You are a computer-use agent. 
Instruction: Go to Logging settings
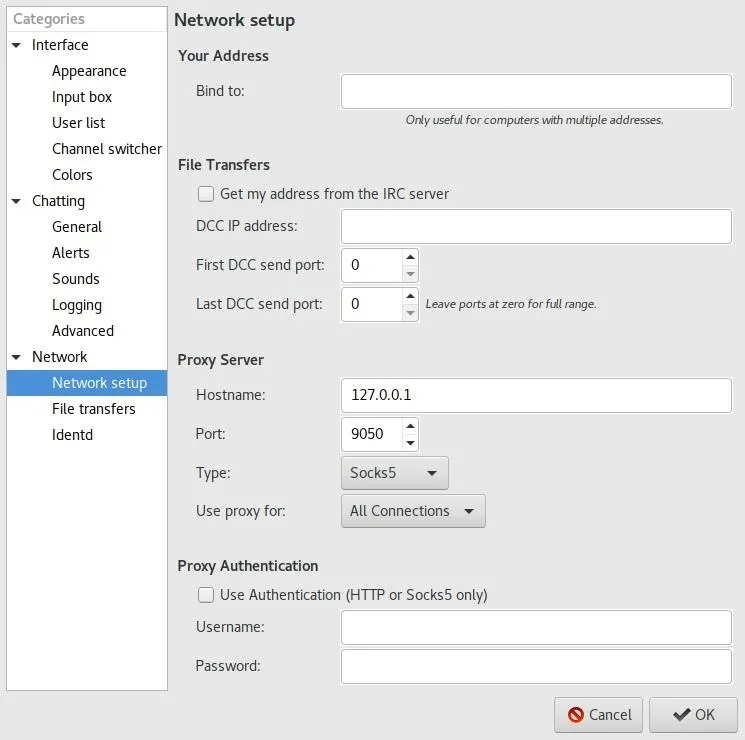[x=77, y=305]
